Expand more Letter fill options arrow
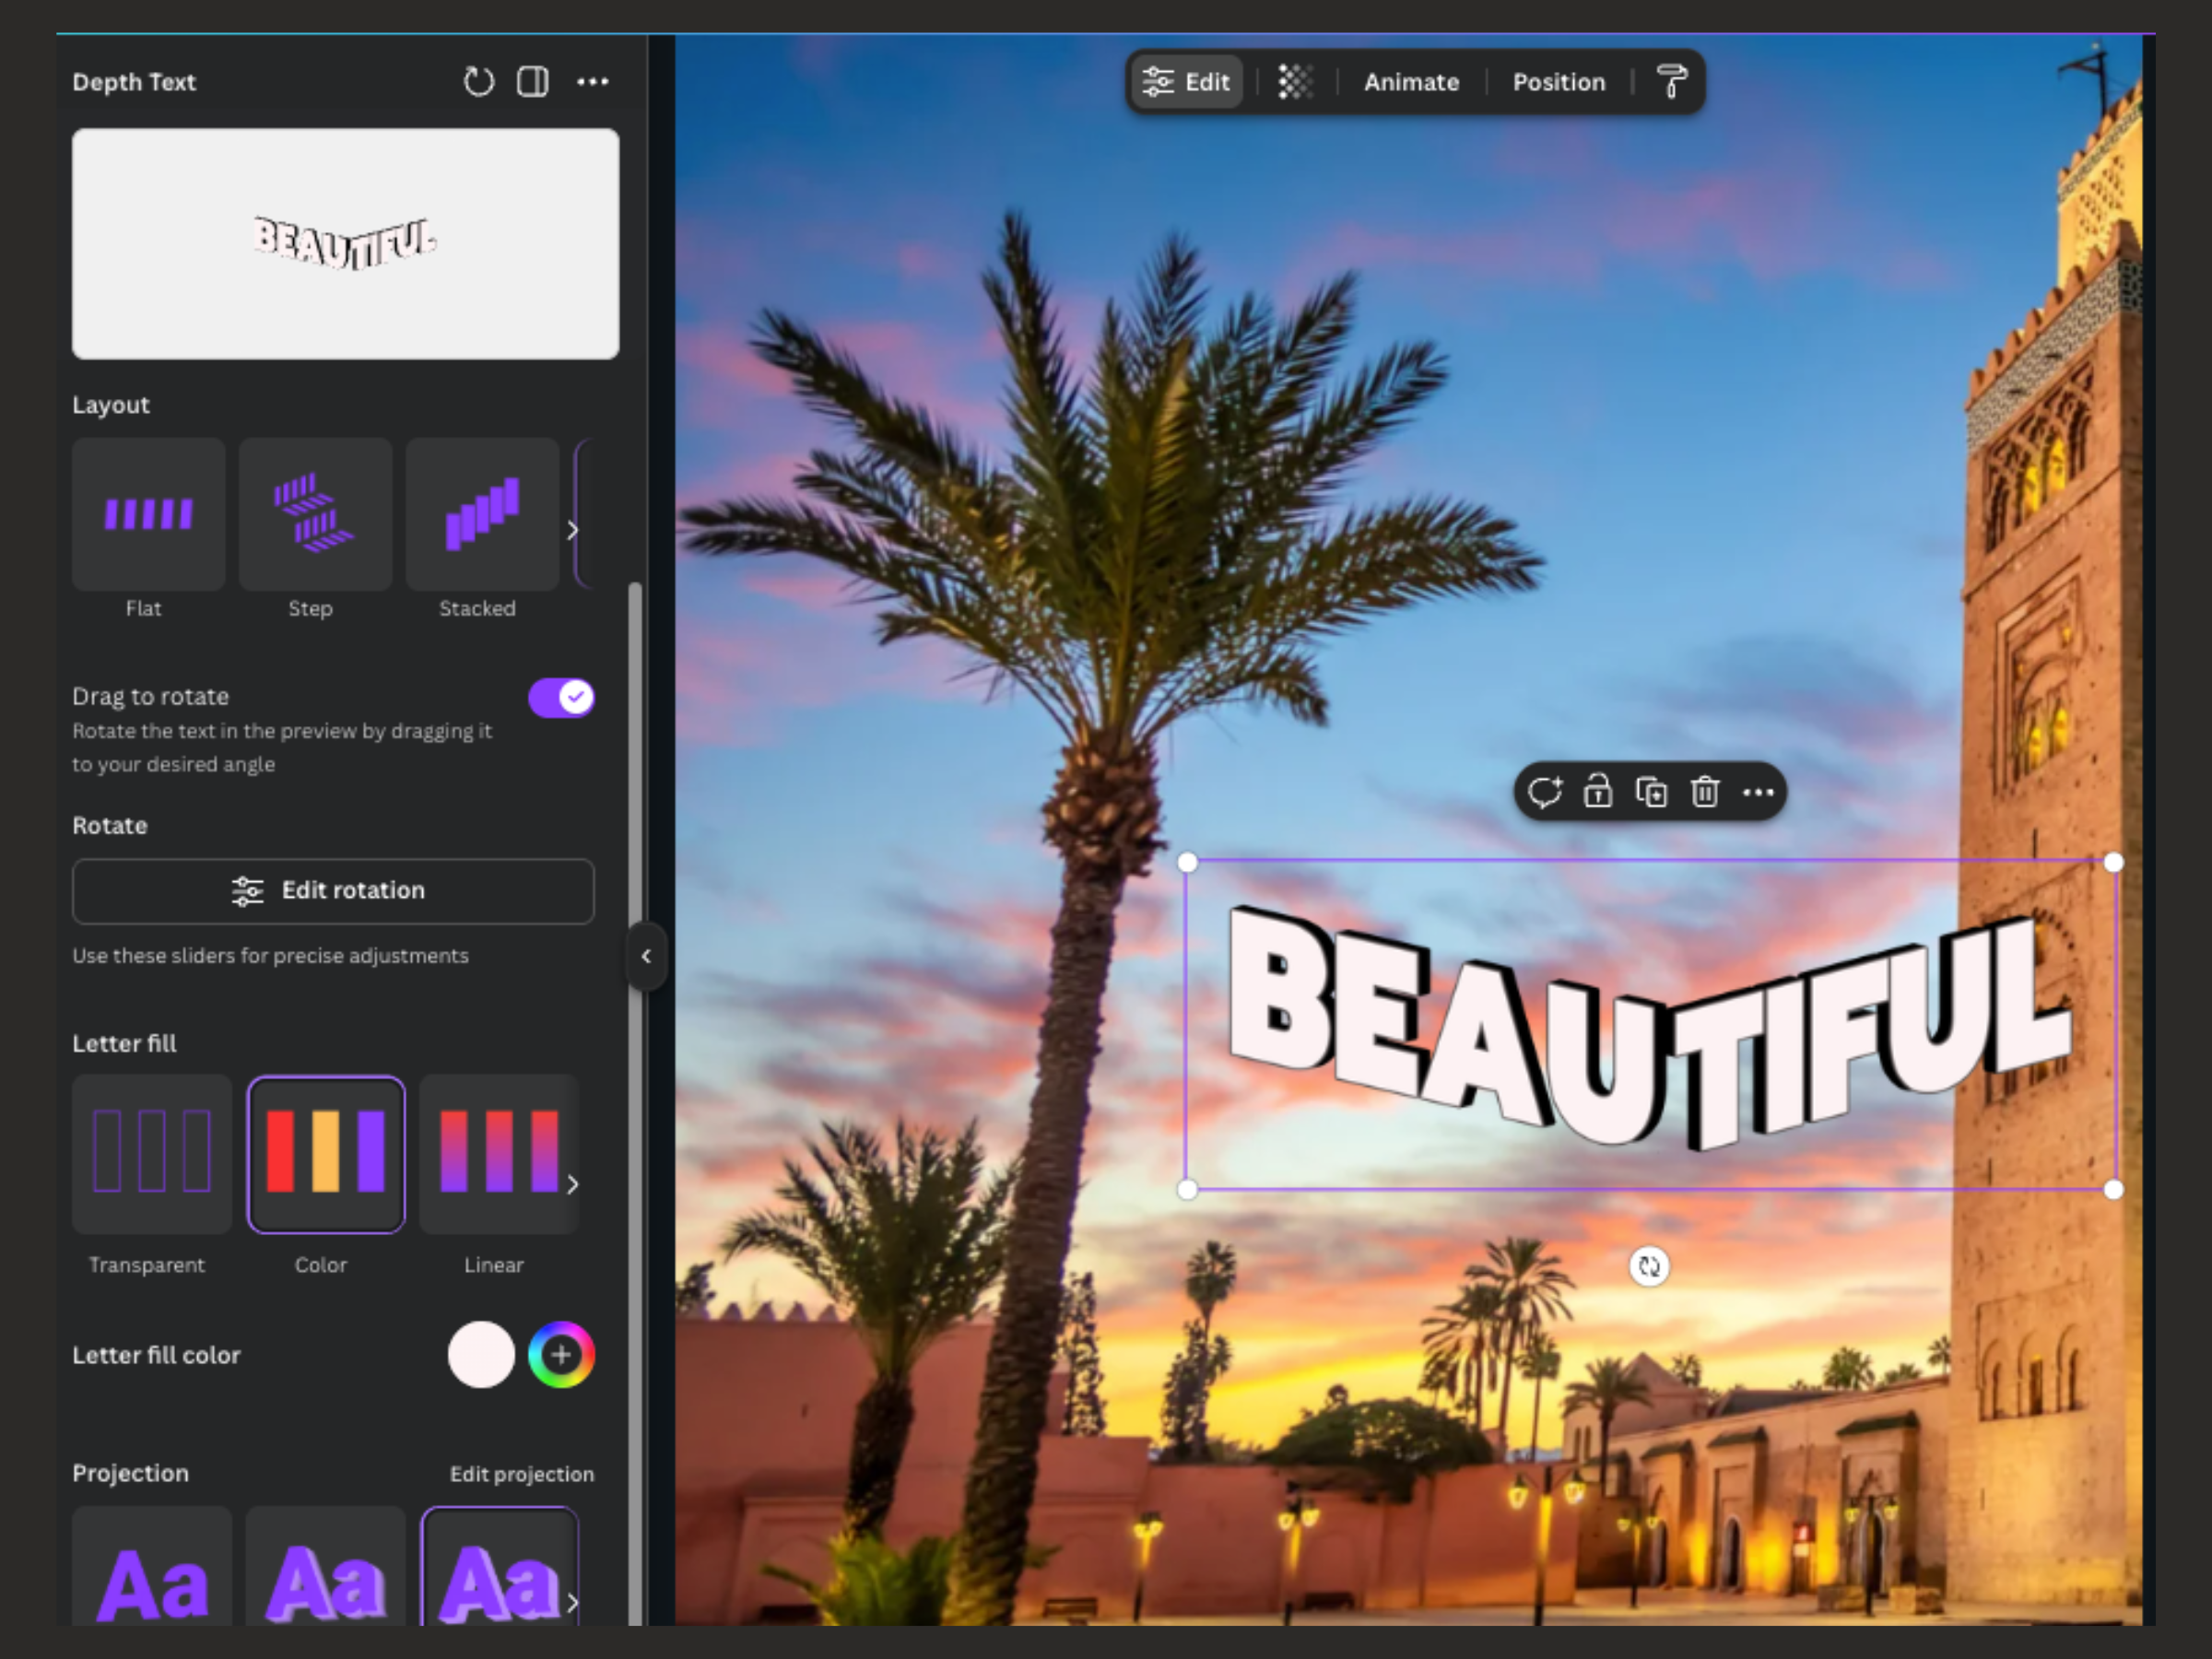Image resolution: width=2212 pixels, height=1659 pixels. (x=573, y=1184)
